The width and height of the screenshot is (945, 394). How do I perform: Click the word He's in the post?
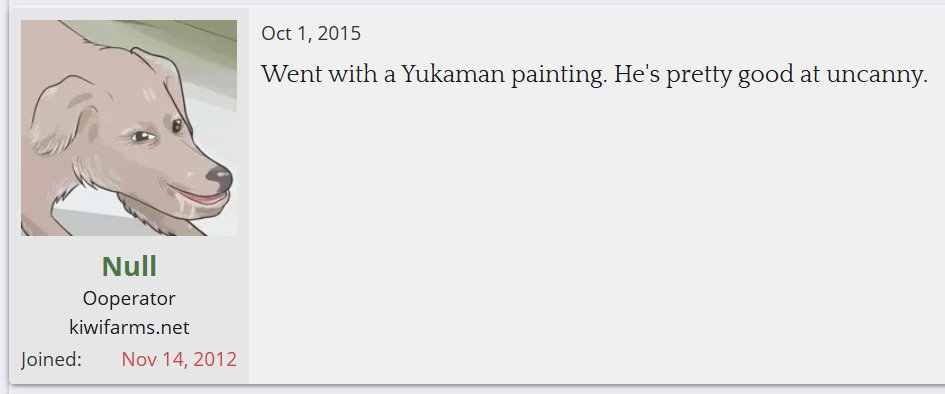(x=638, y=75)
